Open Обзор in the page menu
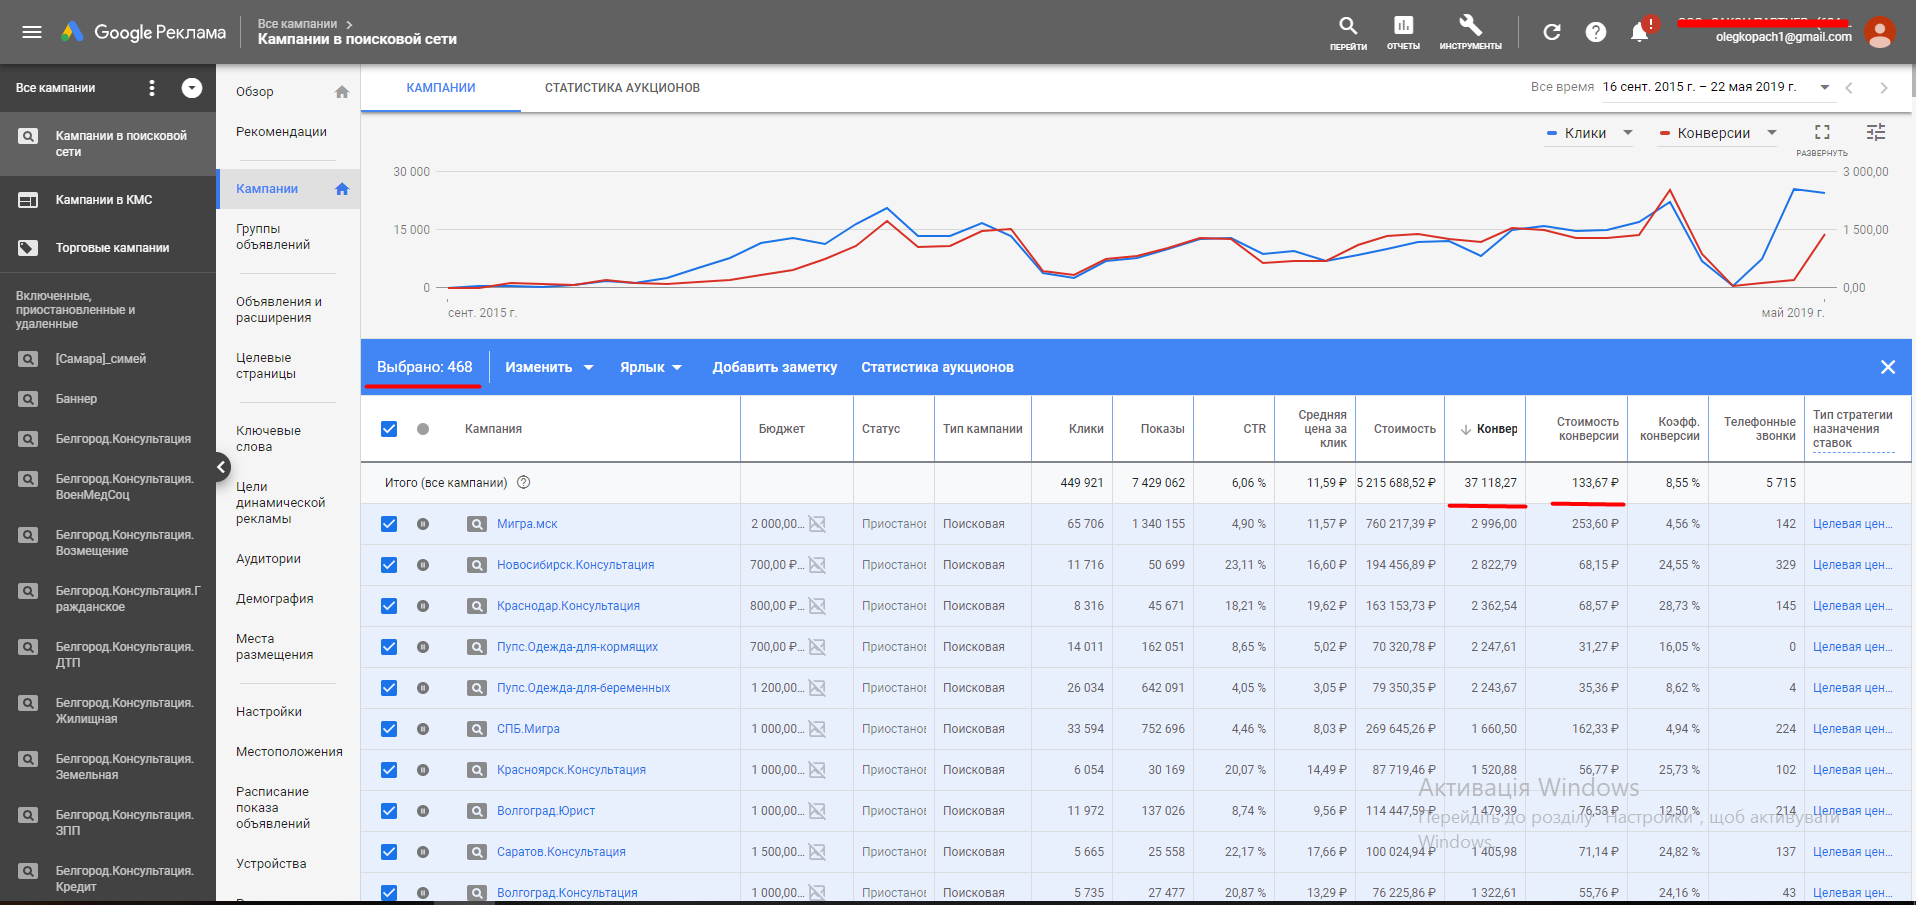 [x=255, y=92]
